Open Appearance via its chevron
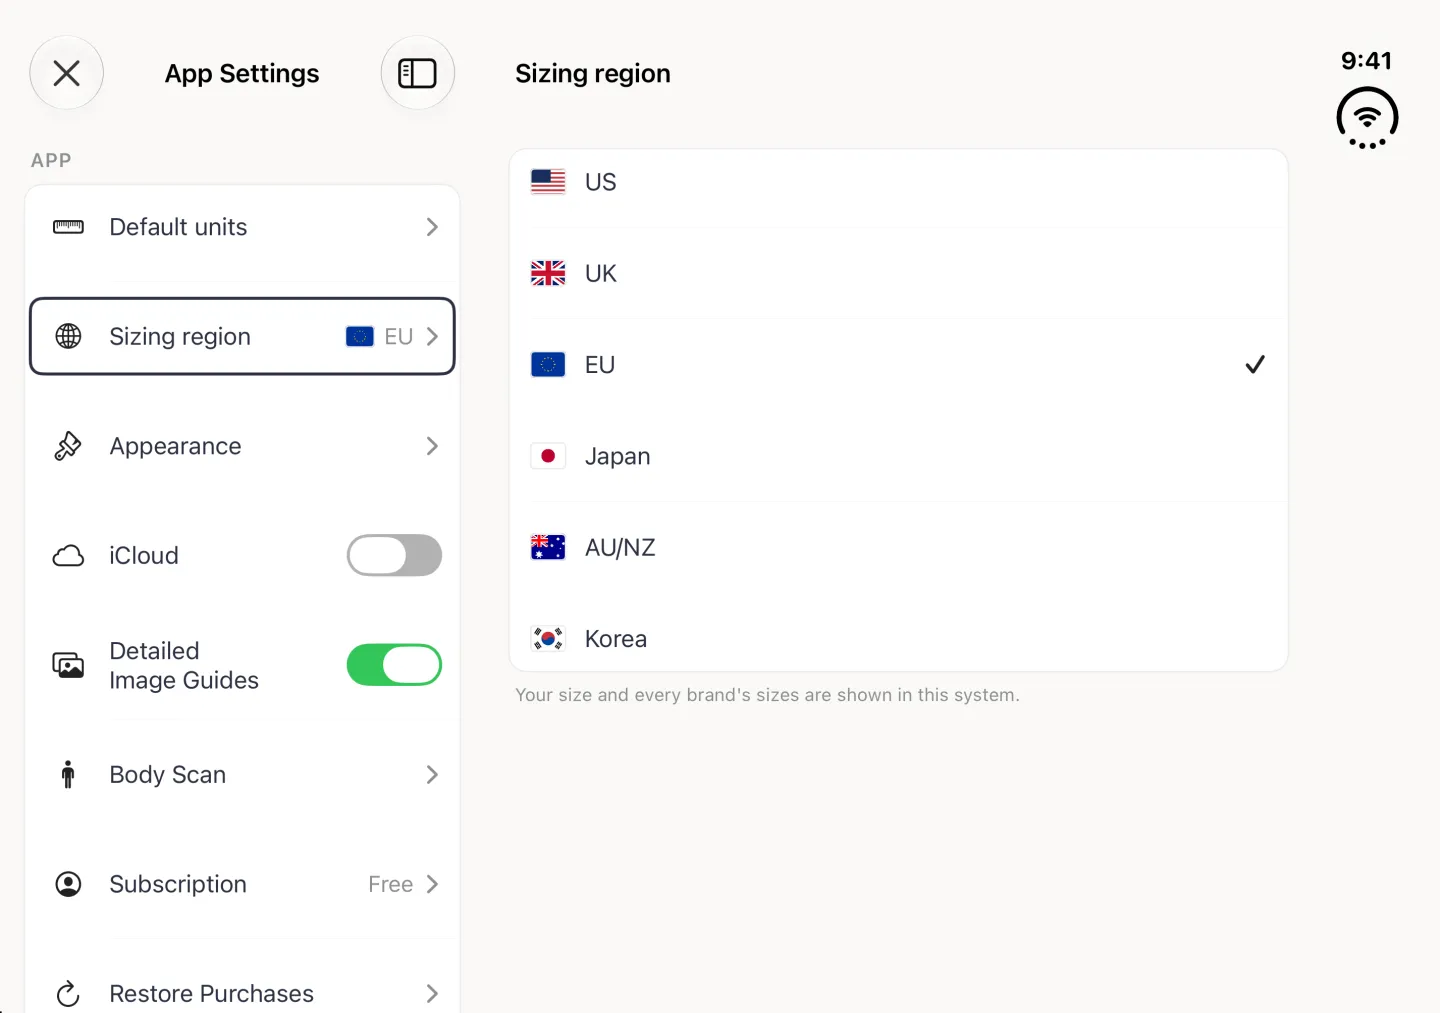1440x1013 pixels. (x=432, y=446)
